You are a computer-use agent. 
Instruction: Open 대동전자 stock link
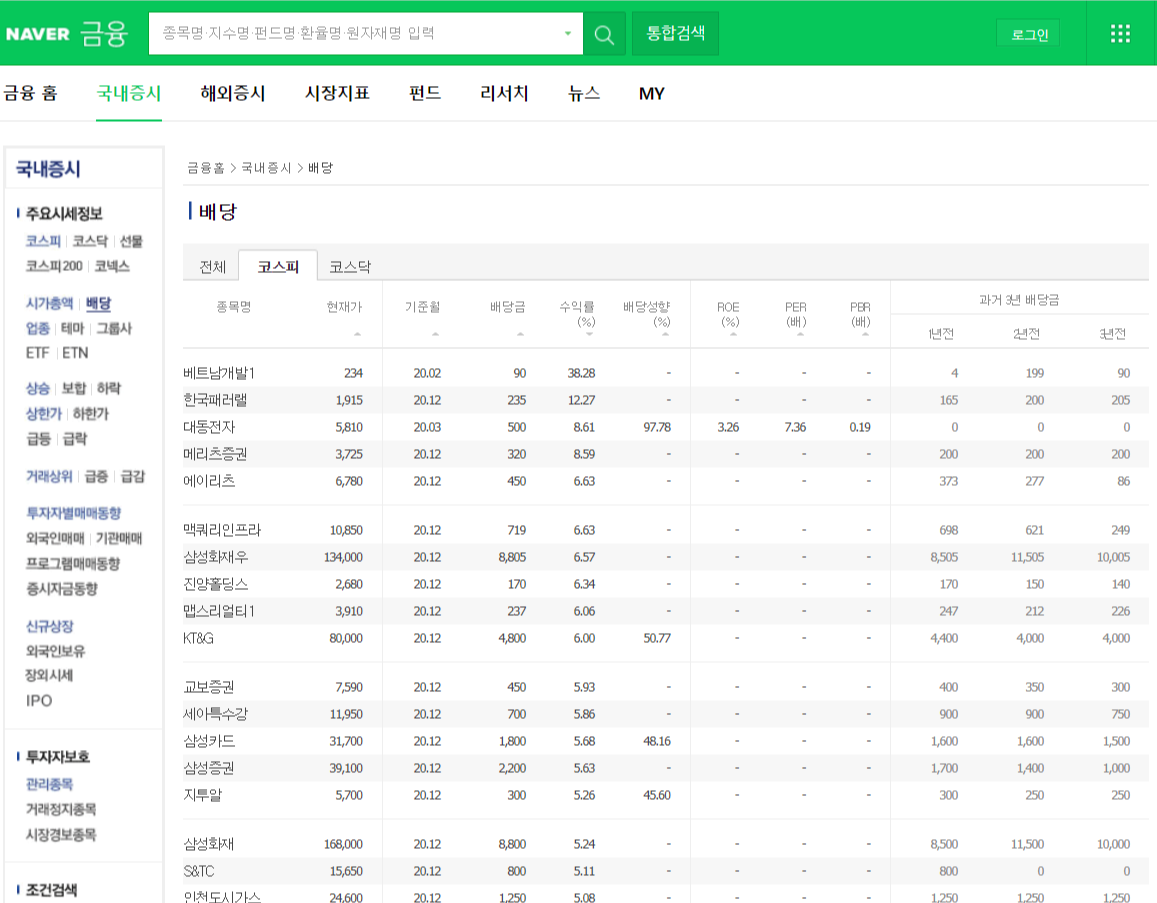209,427
